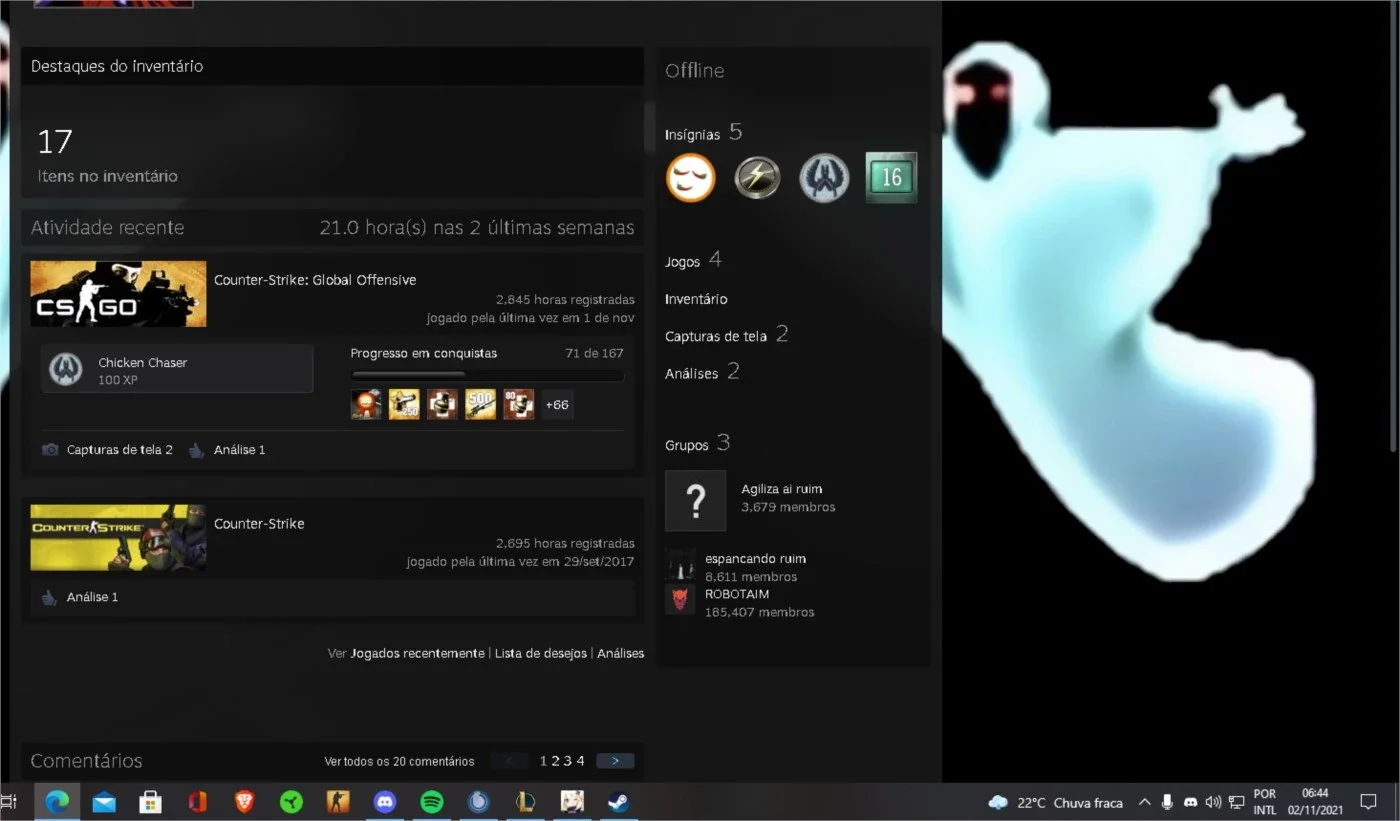Open Ver todos os 20 comentários

[x=399, y=762]
